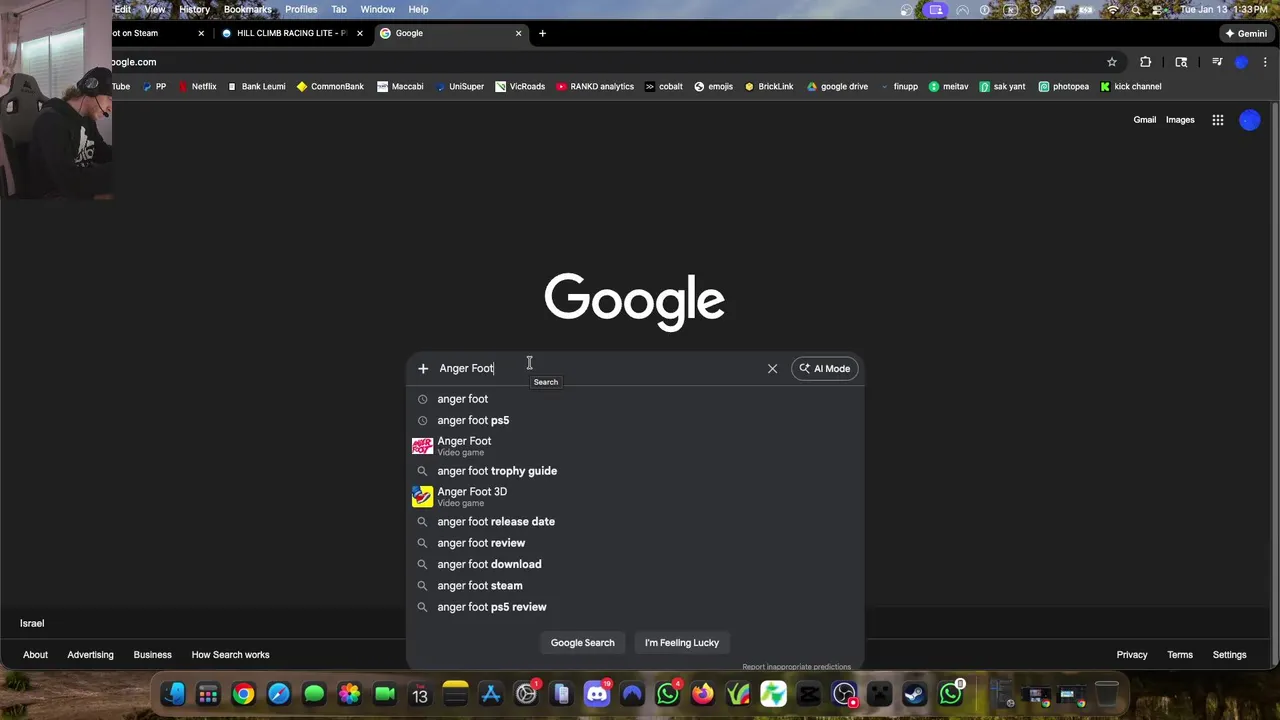Open the Gemini panel button

[x=1246, y=33]
